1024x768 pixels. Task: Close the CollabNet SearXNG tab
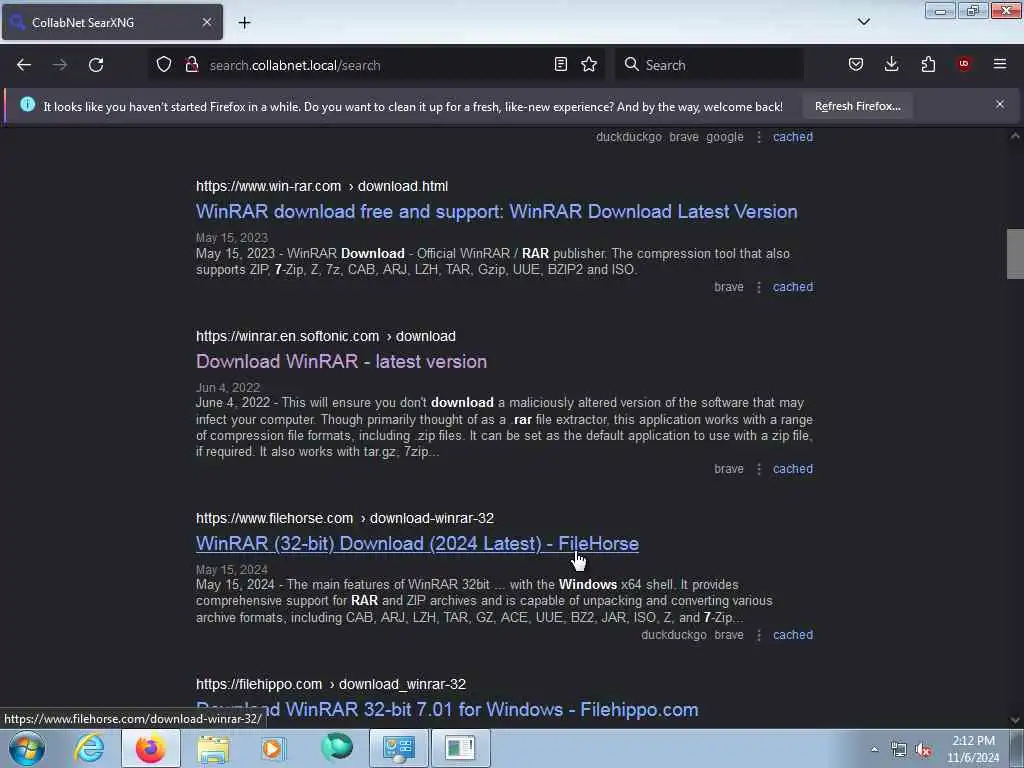[207, 22]
